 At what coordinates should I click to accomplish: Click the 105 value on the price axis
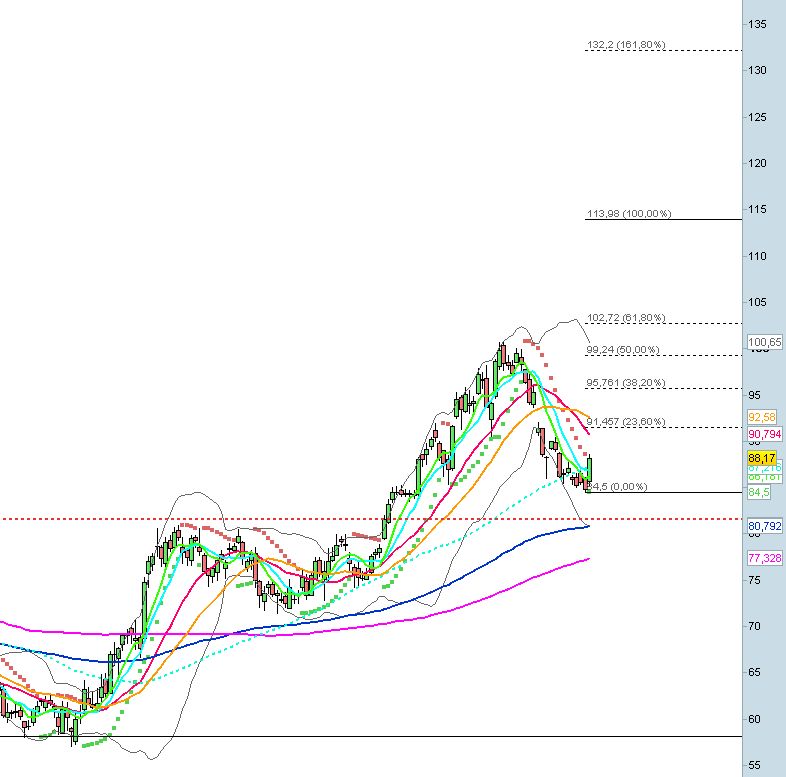click(757, 302)
